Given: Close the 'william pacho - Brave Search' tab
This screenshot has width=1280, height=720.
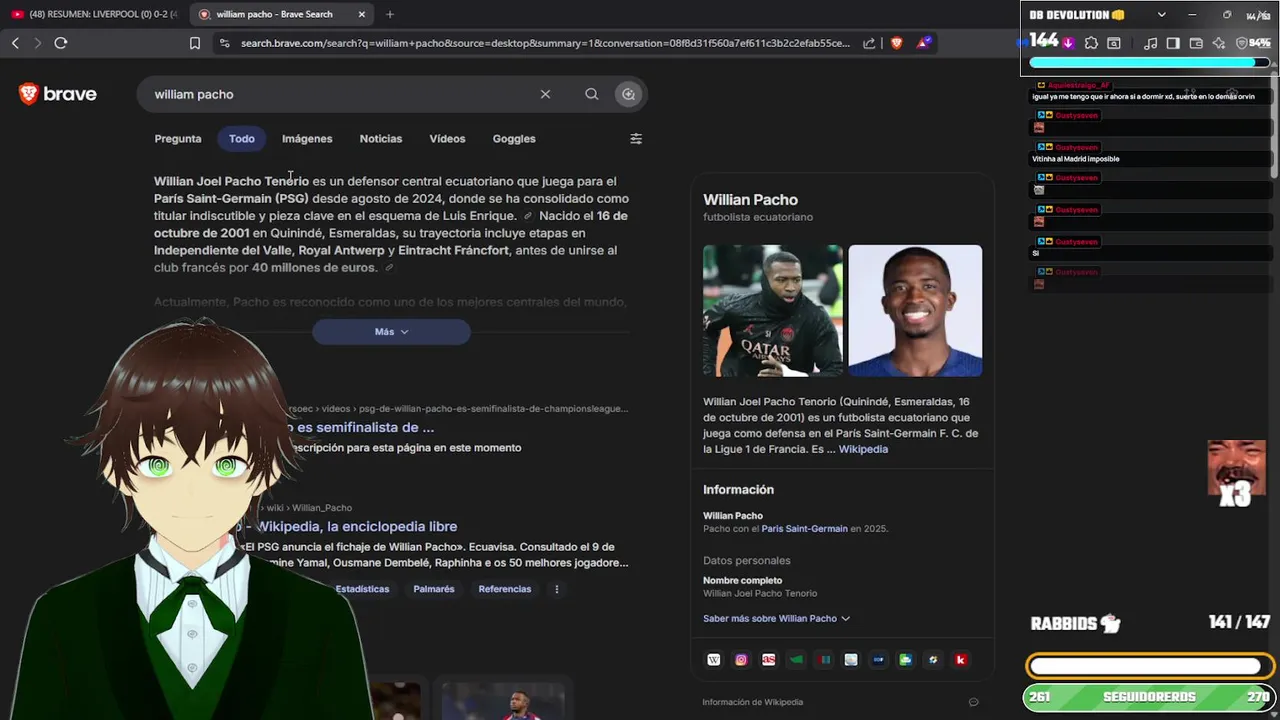Looking at the screenshot, I should click(x=361, y=14).
